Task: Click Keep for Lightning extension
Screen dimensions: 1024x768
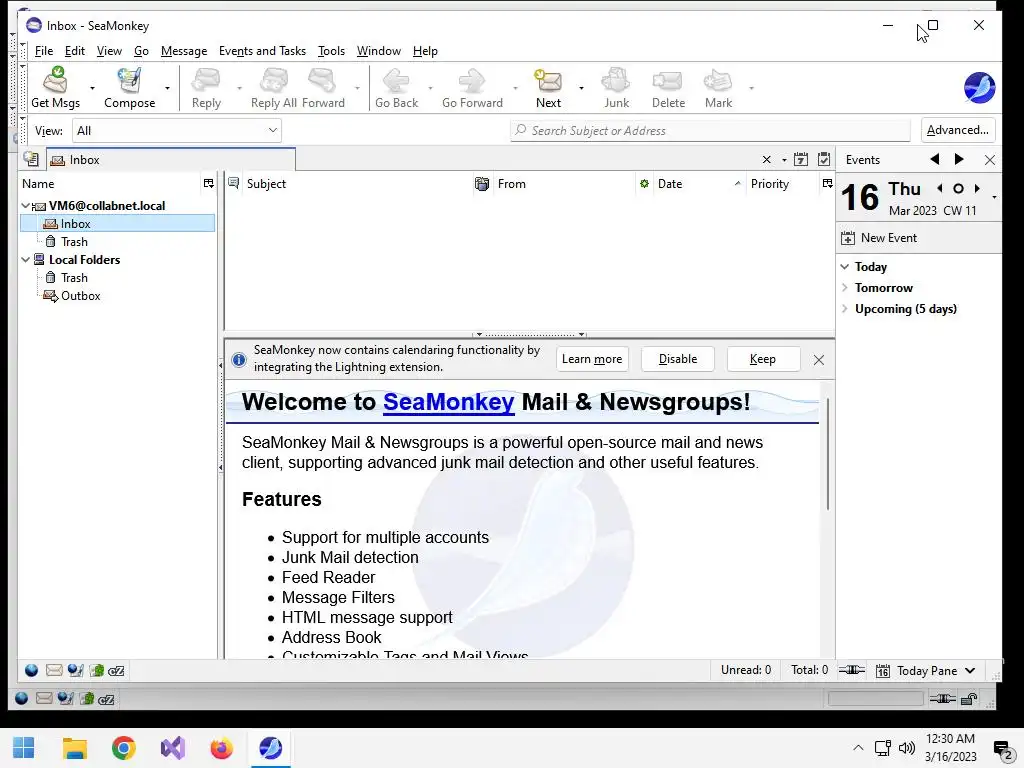Action: point(763,359)
